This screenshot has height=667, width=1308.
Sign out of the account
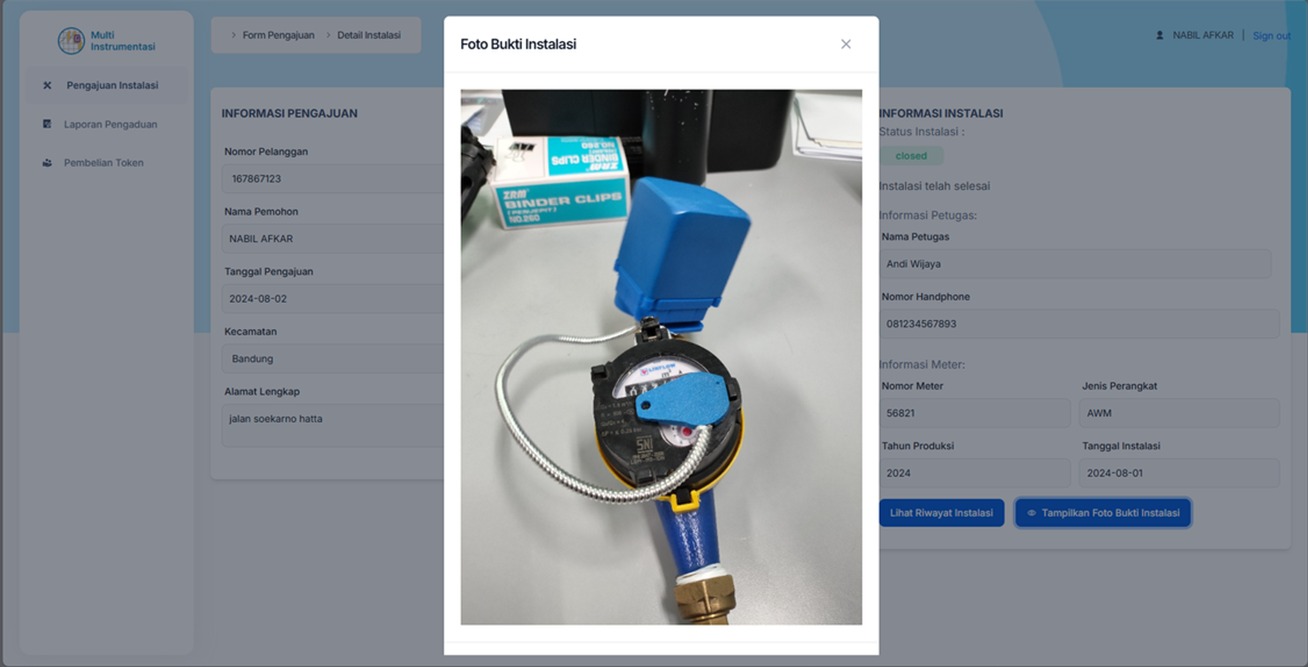point(1271,36)
